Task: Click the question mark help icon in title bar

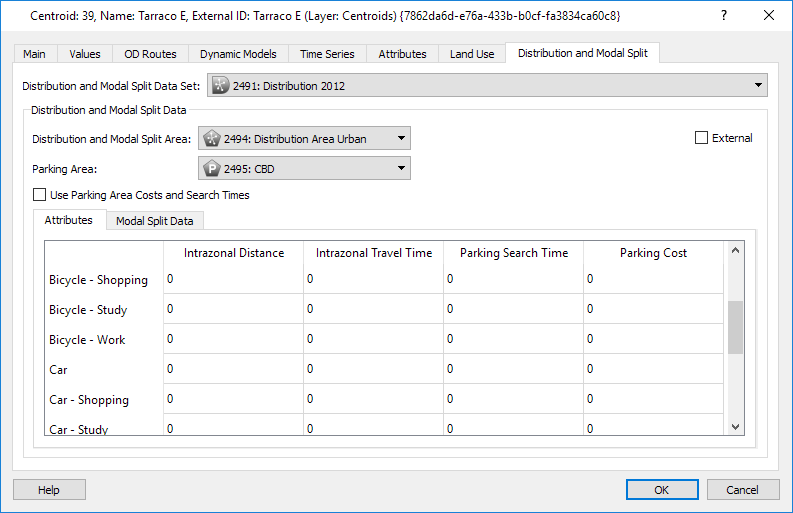Action: pos(724,15)
